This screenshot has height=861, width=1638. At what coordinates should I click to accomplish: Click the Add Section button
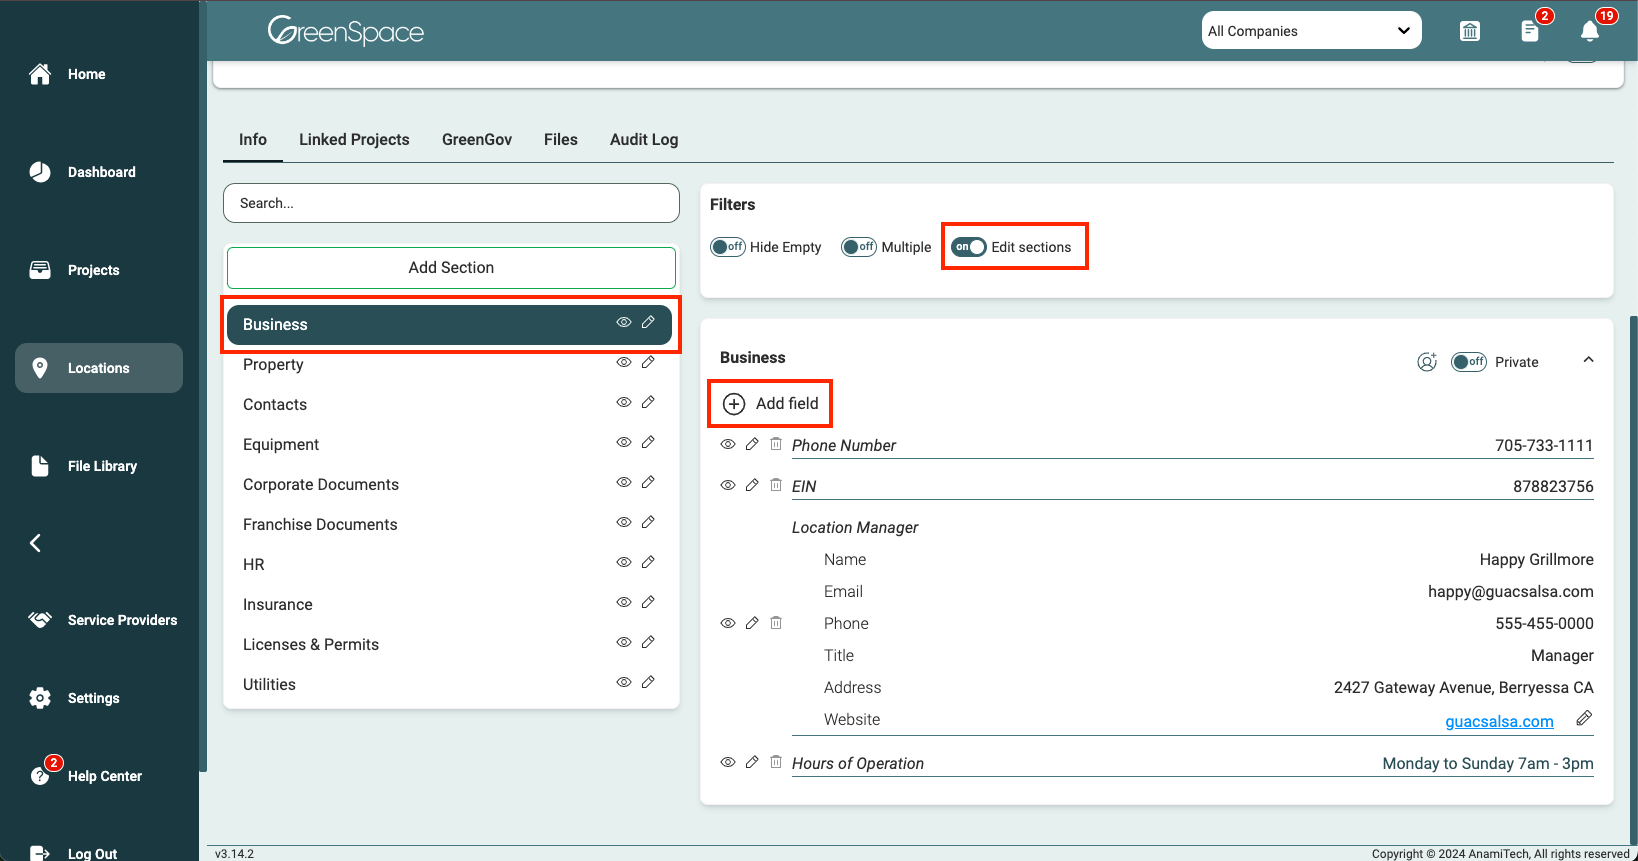[451, 268]
